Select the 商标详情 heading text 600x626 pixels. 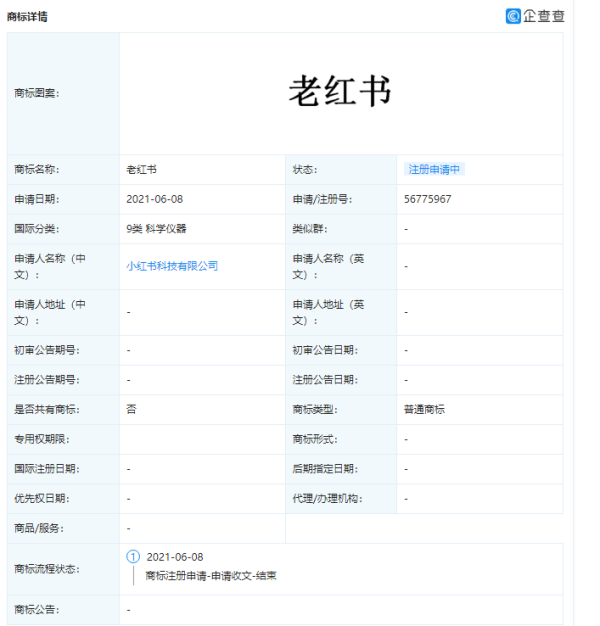pyautogui.click(x=27, y=17)
